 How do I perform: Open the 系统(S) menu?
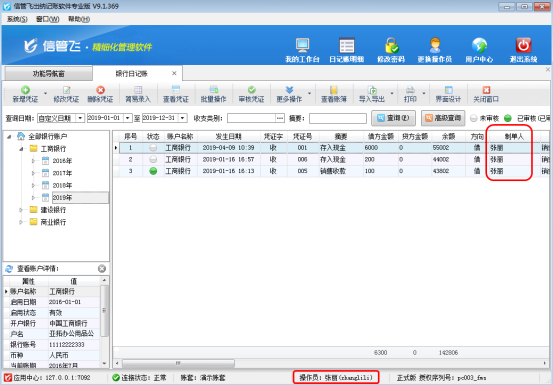17,19
